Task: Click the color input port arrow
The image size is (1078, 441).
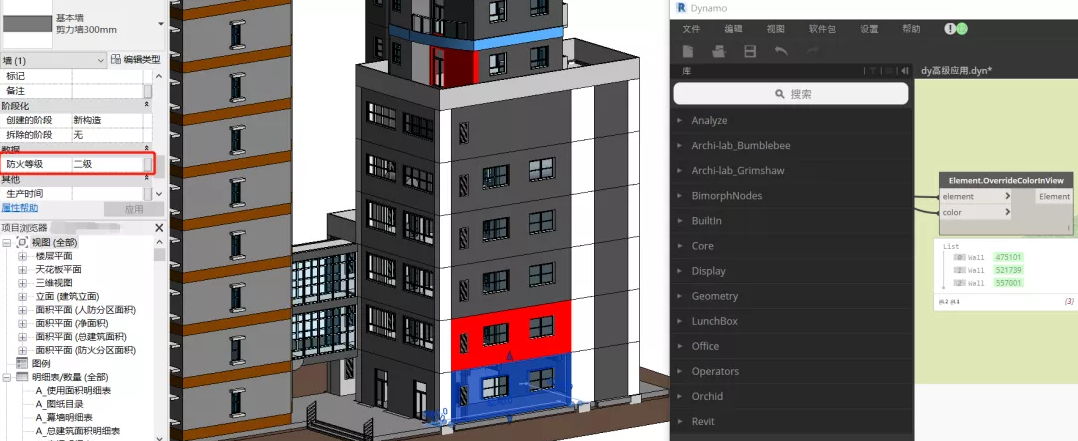Action: point(1007,212)
